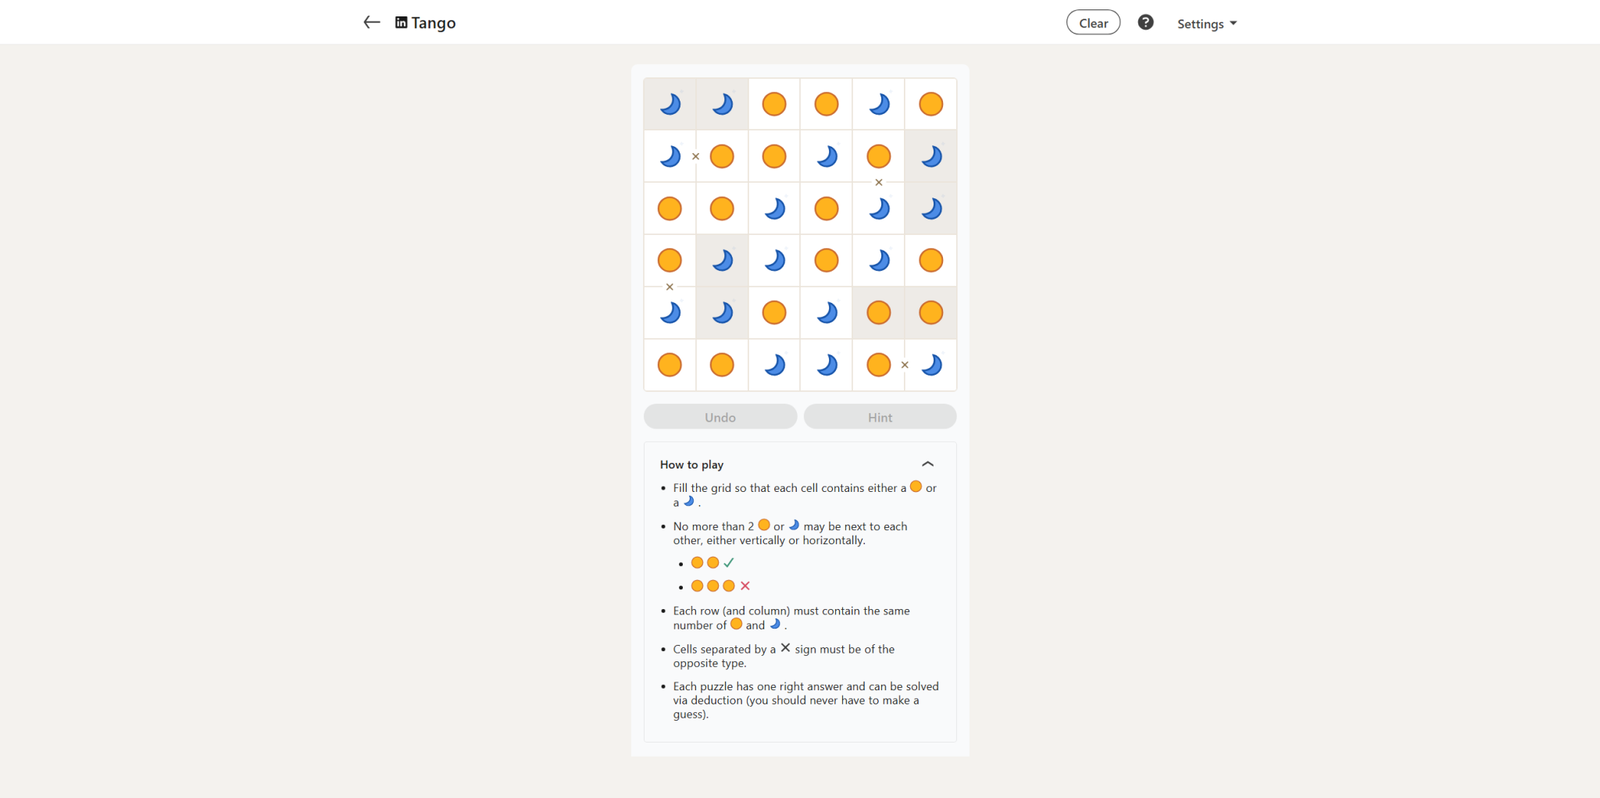The image size is (1600, 798).
Task: Toggle the moon in fifth row, second column
Action: tap(722, 313)
